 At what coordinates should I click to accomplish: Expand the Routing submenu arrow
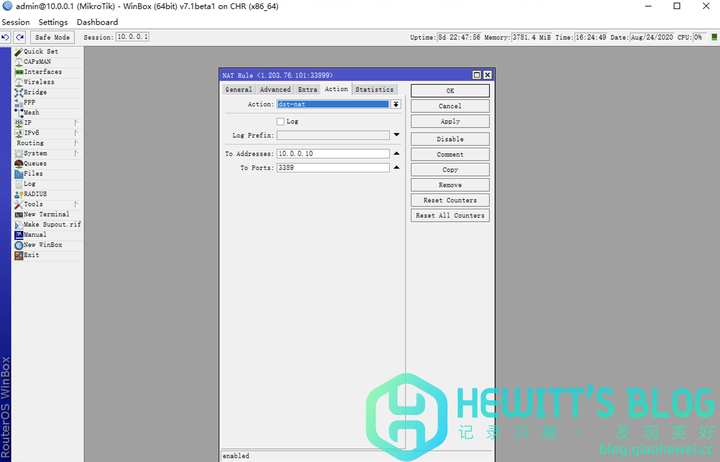coord(76,143)
